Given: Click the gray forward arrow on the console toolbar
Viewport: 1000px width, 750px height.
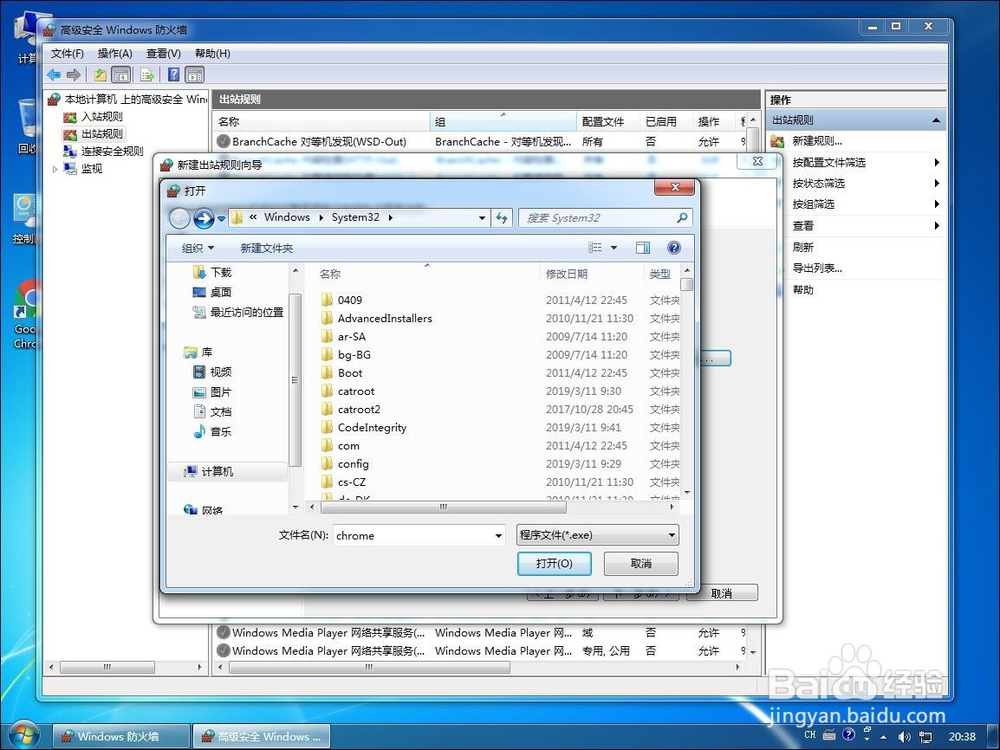Looking at the screenshot, I should click(73, 74).
